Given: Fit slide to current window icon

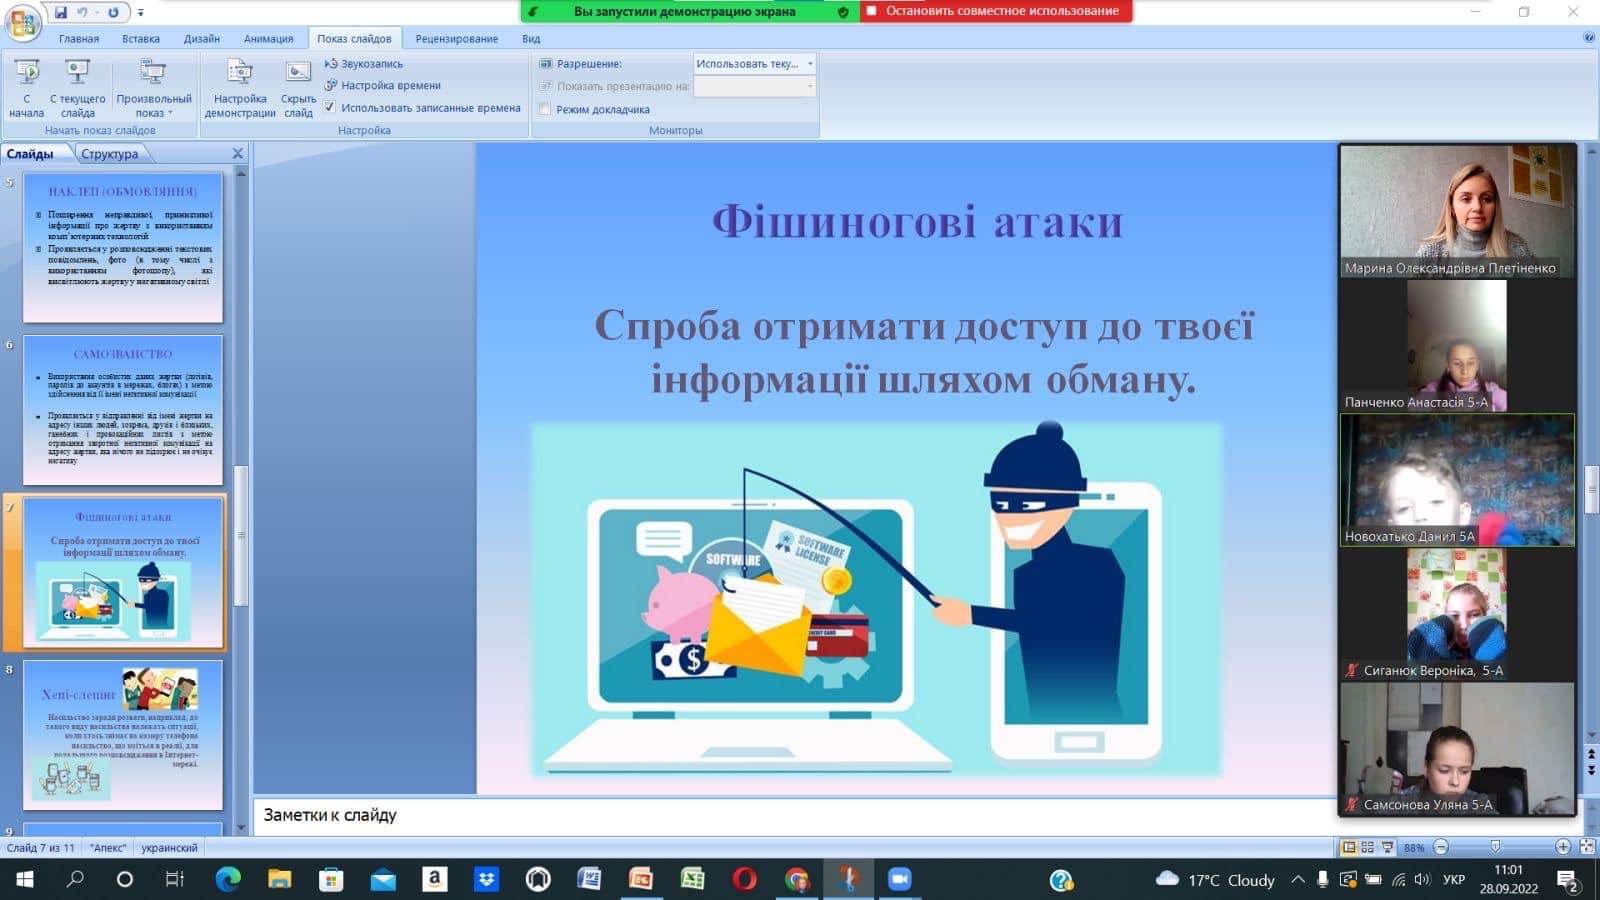Looking at the screenshot, I should 1586,847.
